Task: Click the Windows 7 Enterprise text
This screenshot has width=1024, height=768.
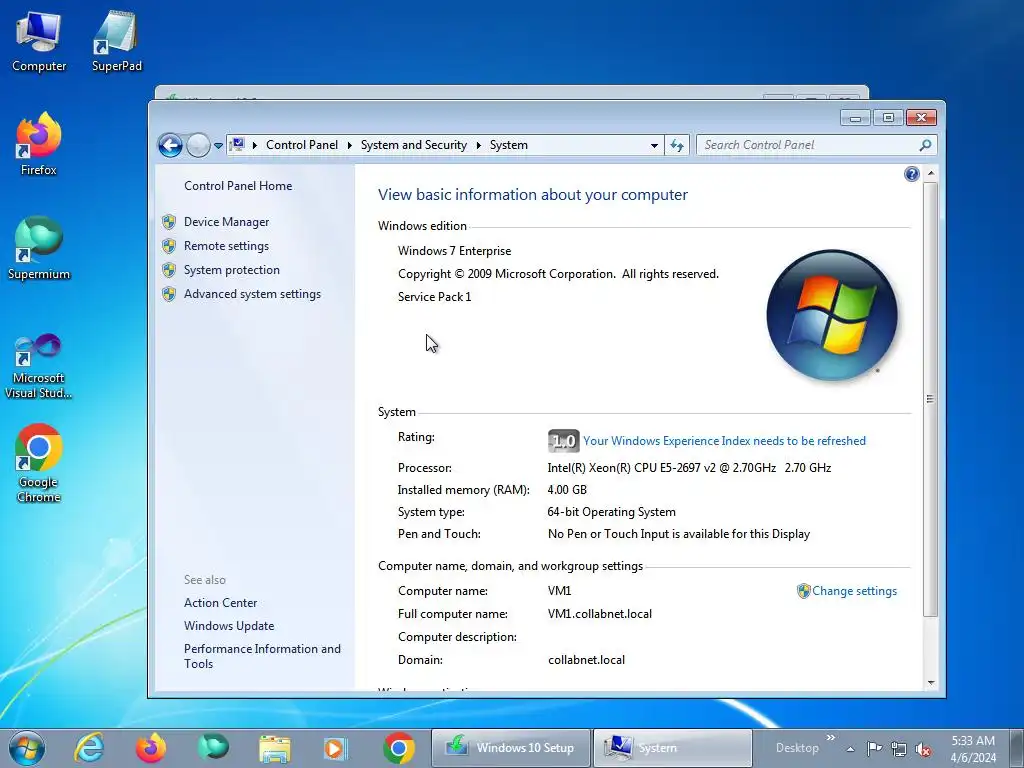Action: pos(455,251)
